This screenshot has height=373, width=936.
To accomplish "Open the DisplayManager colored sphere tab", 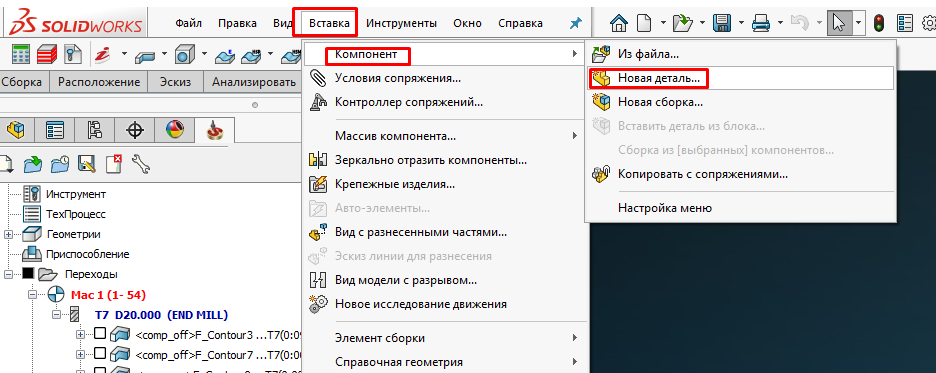I will (x=175, y=129).
